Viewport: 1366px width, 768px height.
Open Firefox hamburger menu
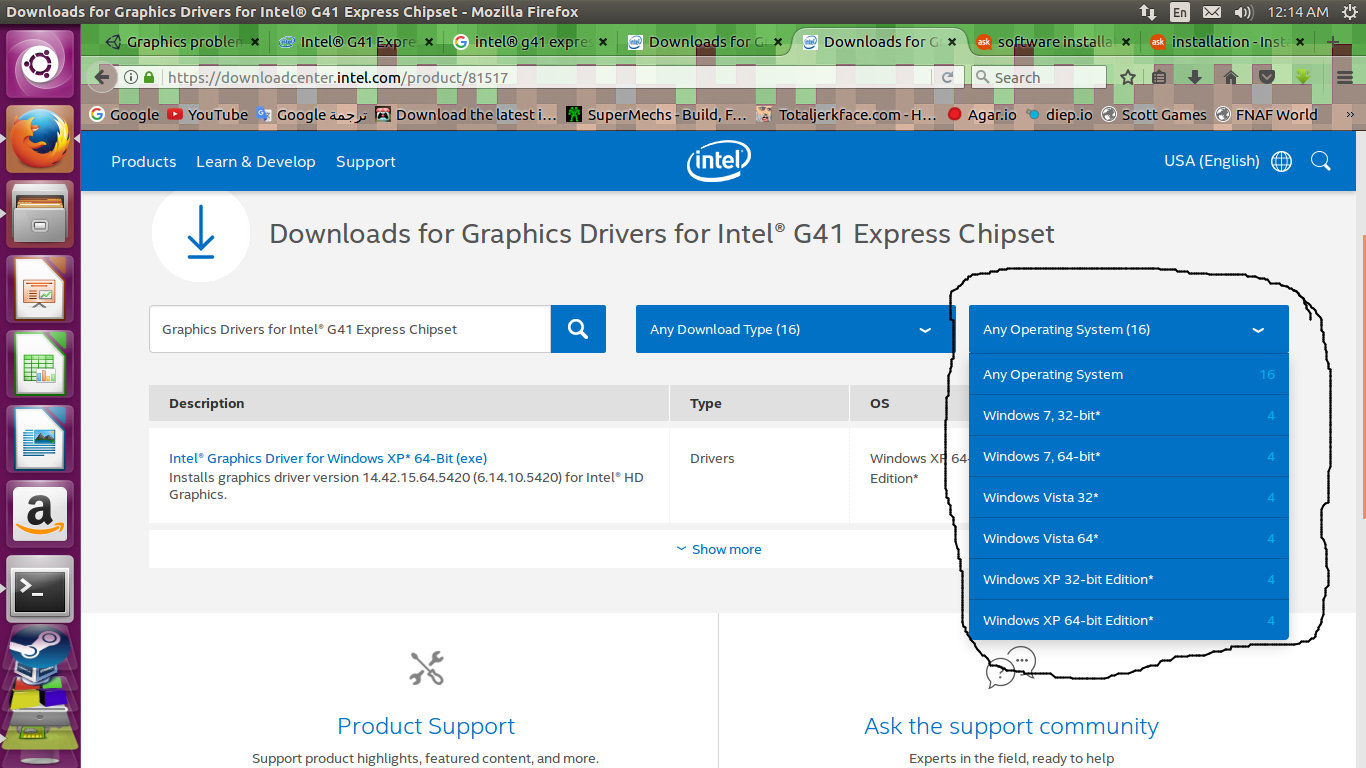tap(1345, 77)
